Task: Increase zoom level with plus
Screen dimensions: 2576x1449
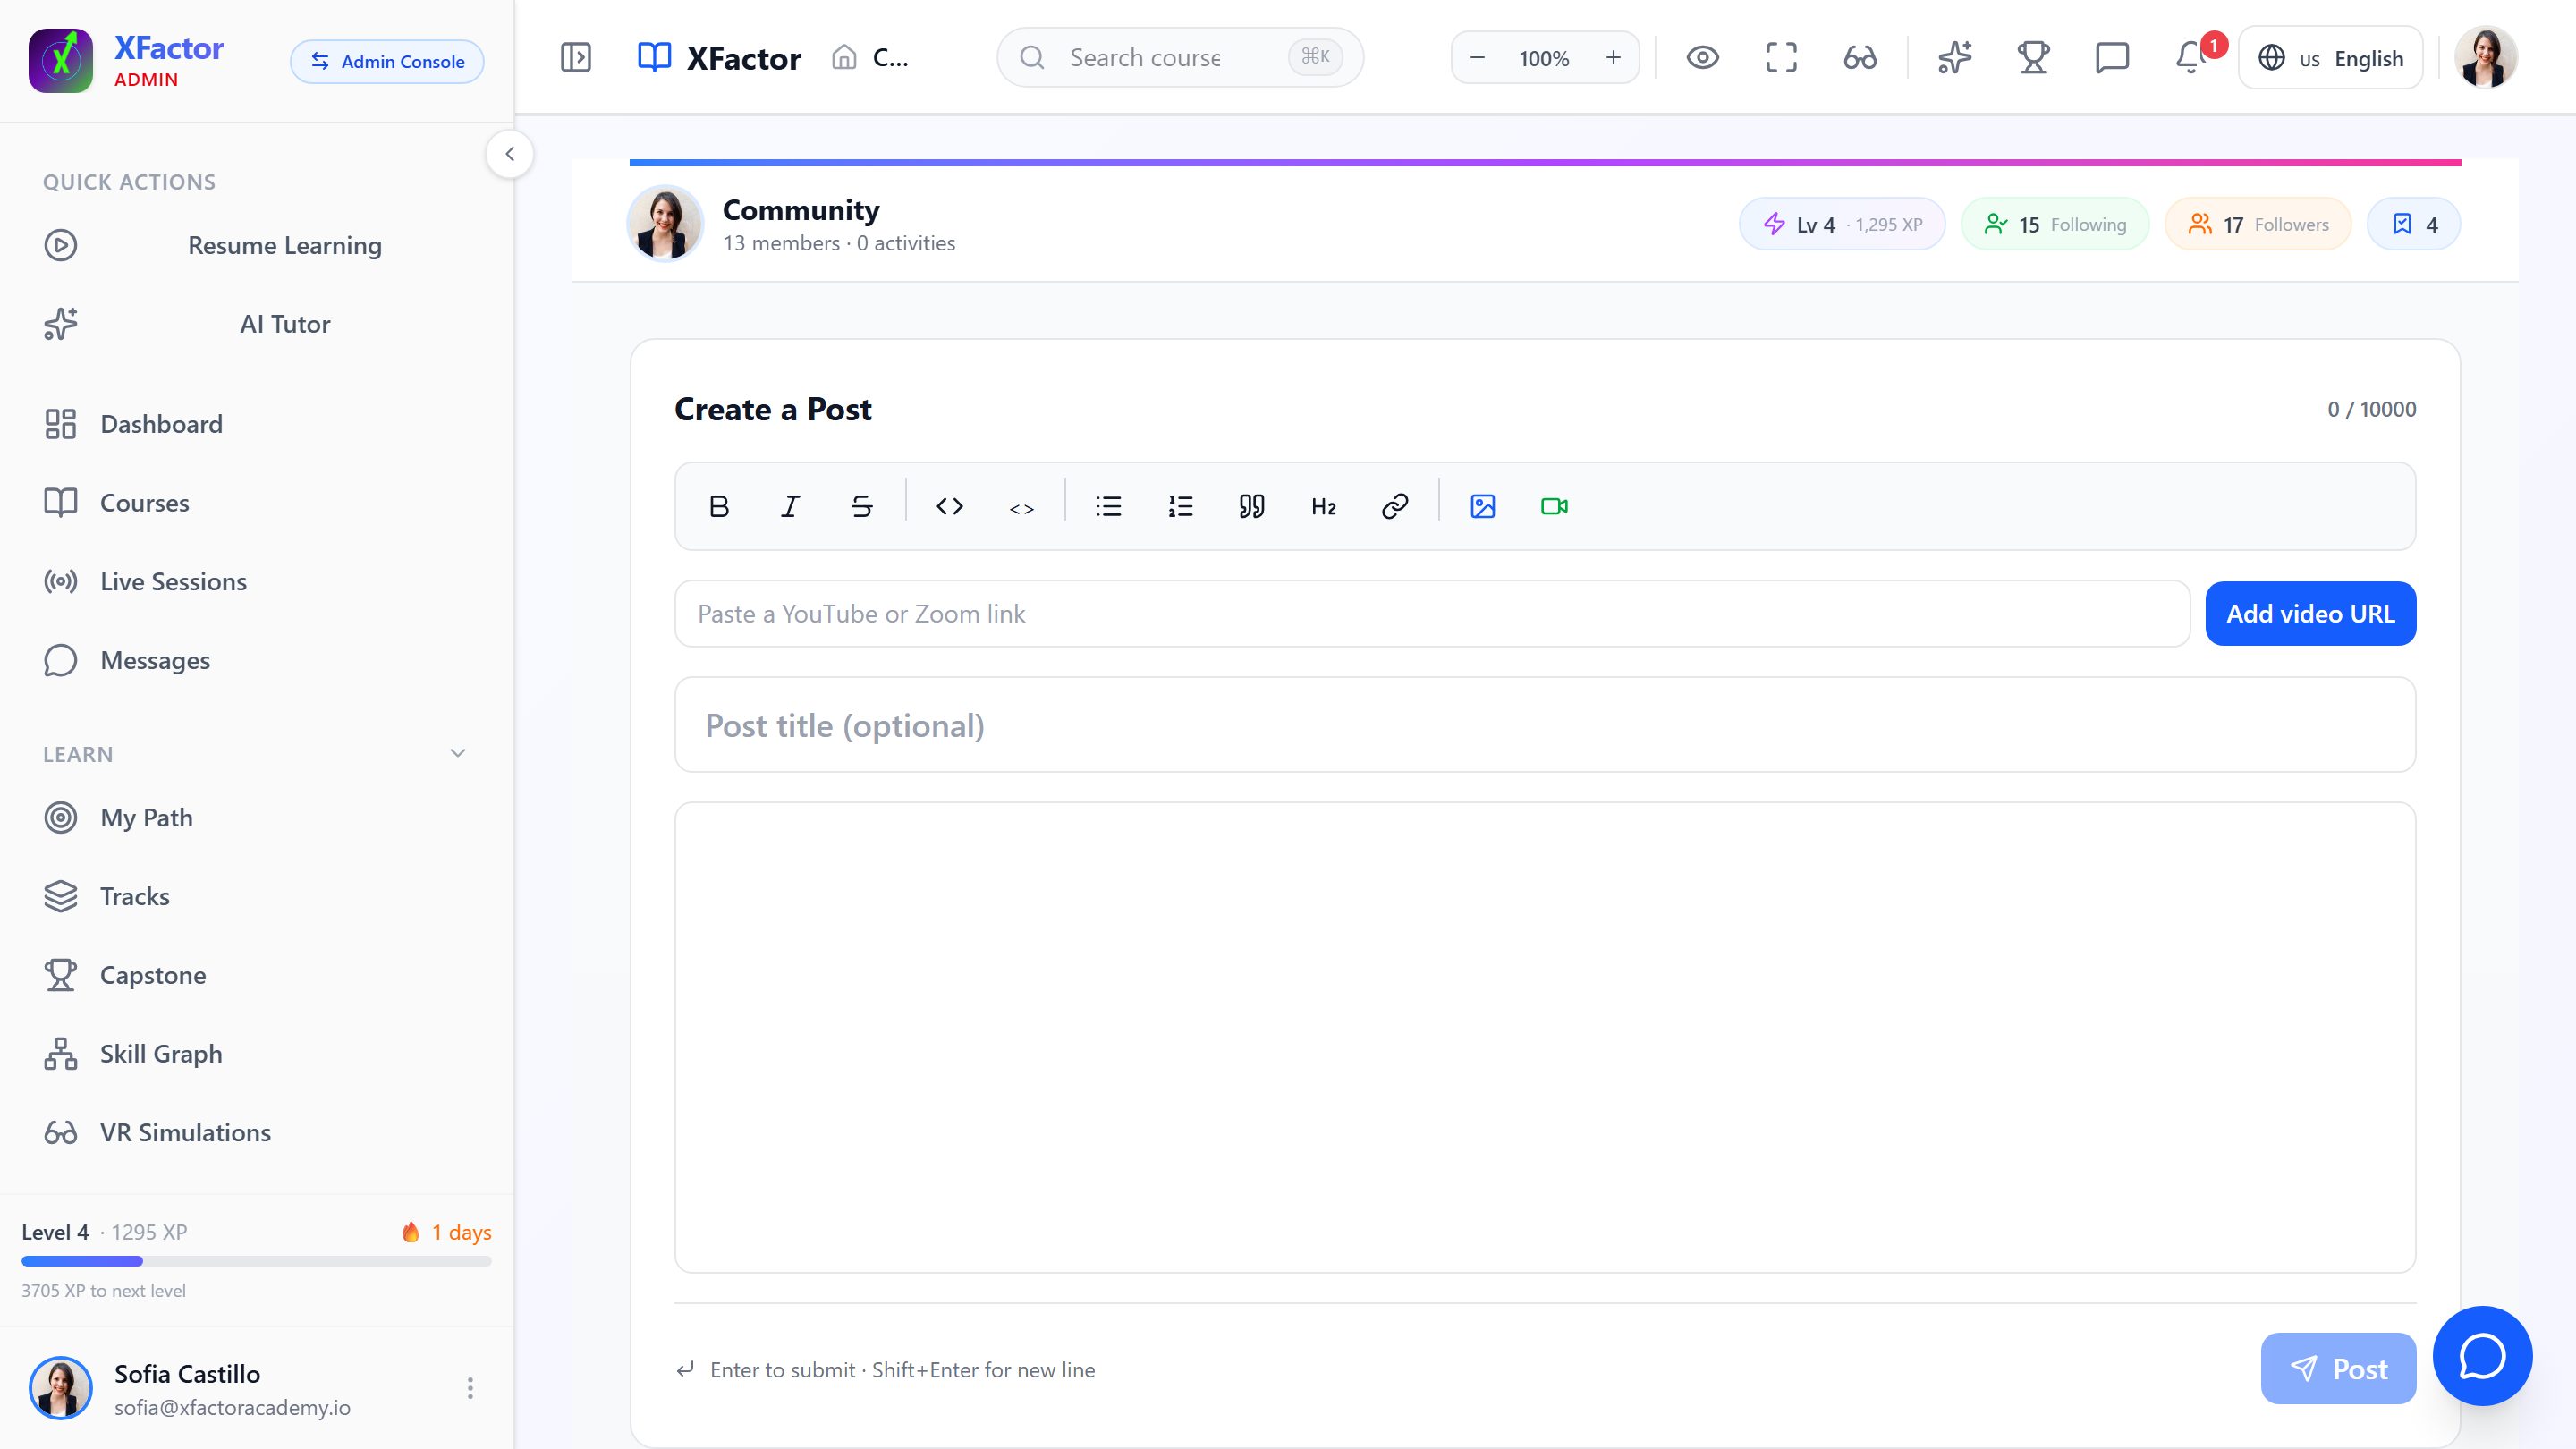Action: (x=1613, y=57)
